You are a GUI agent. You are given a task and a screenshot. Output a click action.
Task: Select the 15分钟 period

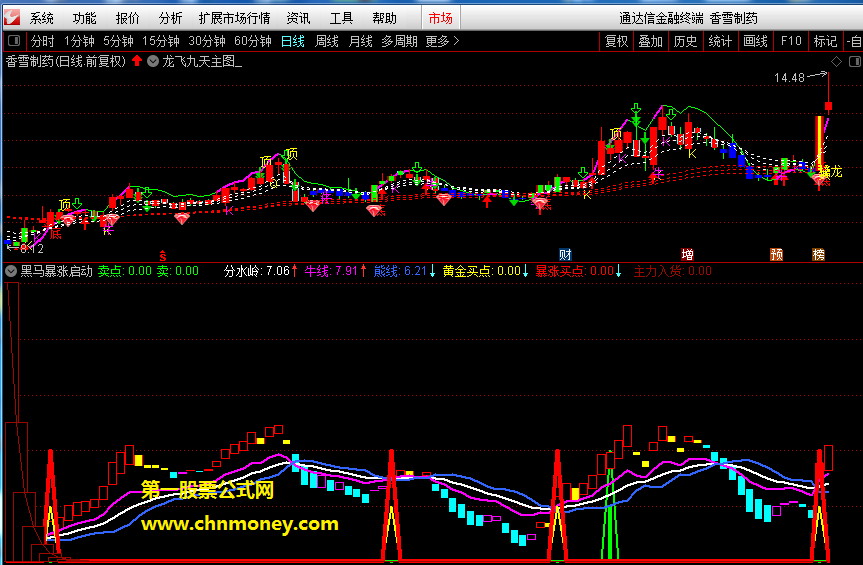(x=161, y=41)
